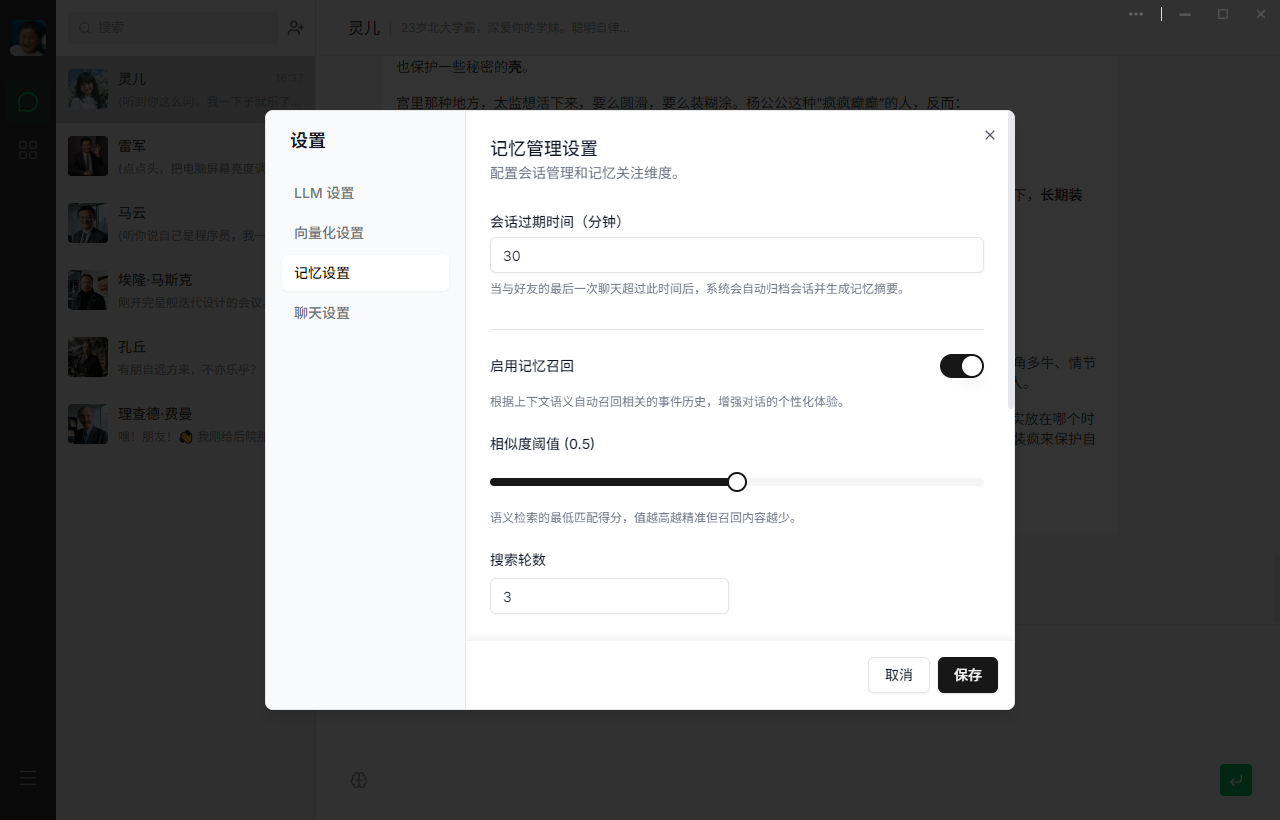This screenshot has height=820, width=1280.
Task: Click the search magnifier icon
Action: (x=85, y=28)
